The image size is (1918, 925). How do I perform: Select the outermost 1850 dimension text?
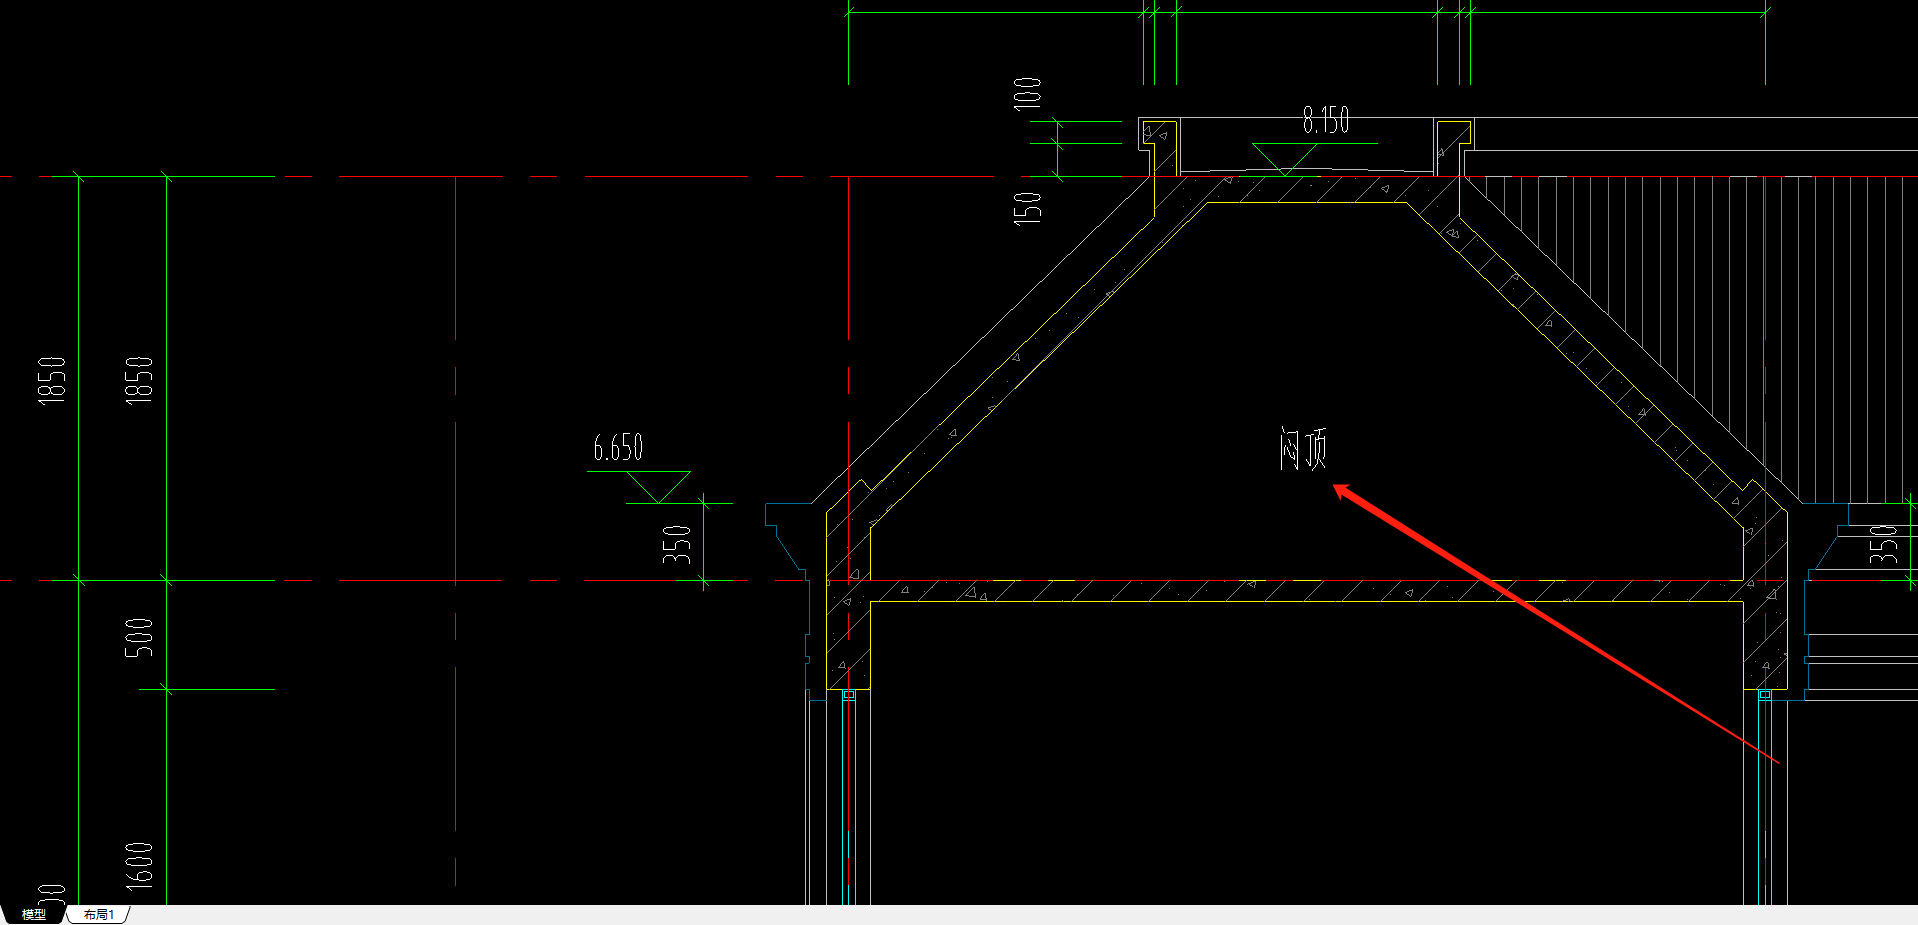(x=51, y=380)
